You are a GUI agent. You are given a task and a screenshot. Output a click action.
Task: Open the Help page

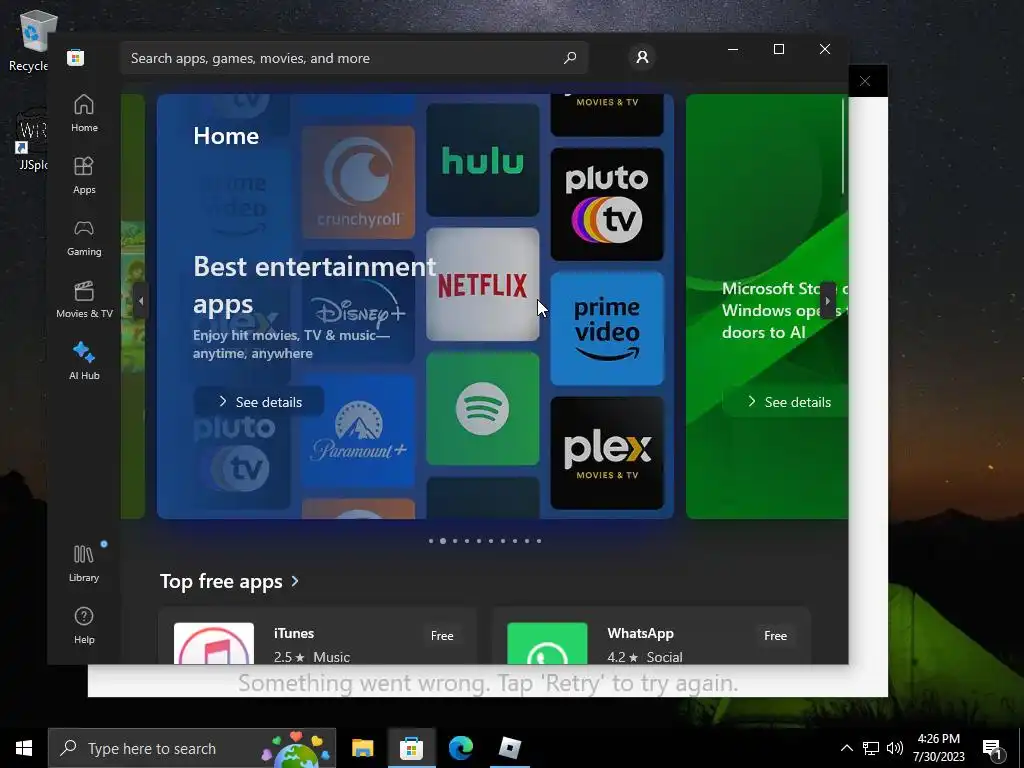(84, 626)
